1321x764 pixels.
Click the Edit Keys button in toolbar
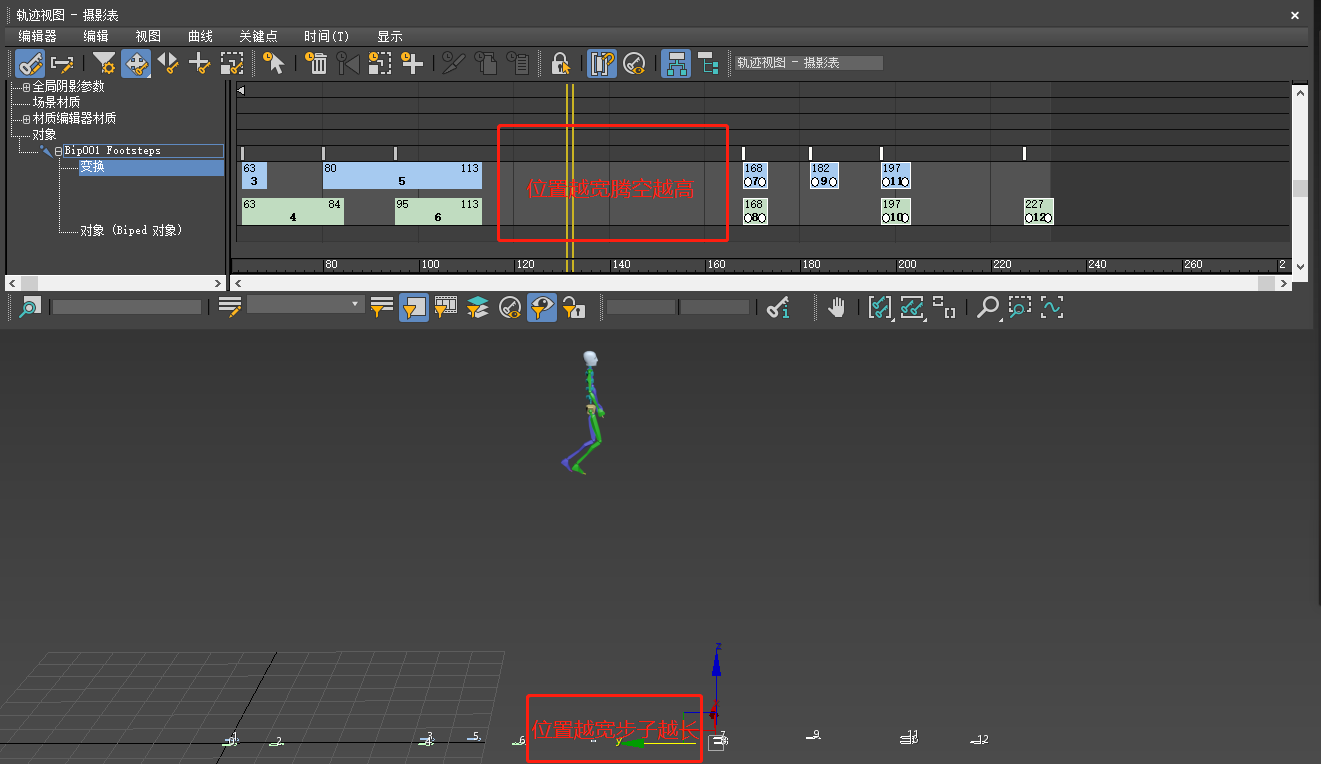(29, 63)
